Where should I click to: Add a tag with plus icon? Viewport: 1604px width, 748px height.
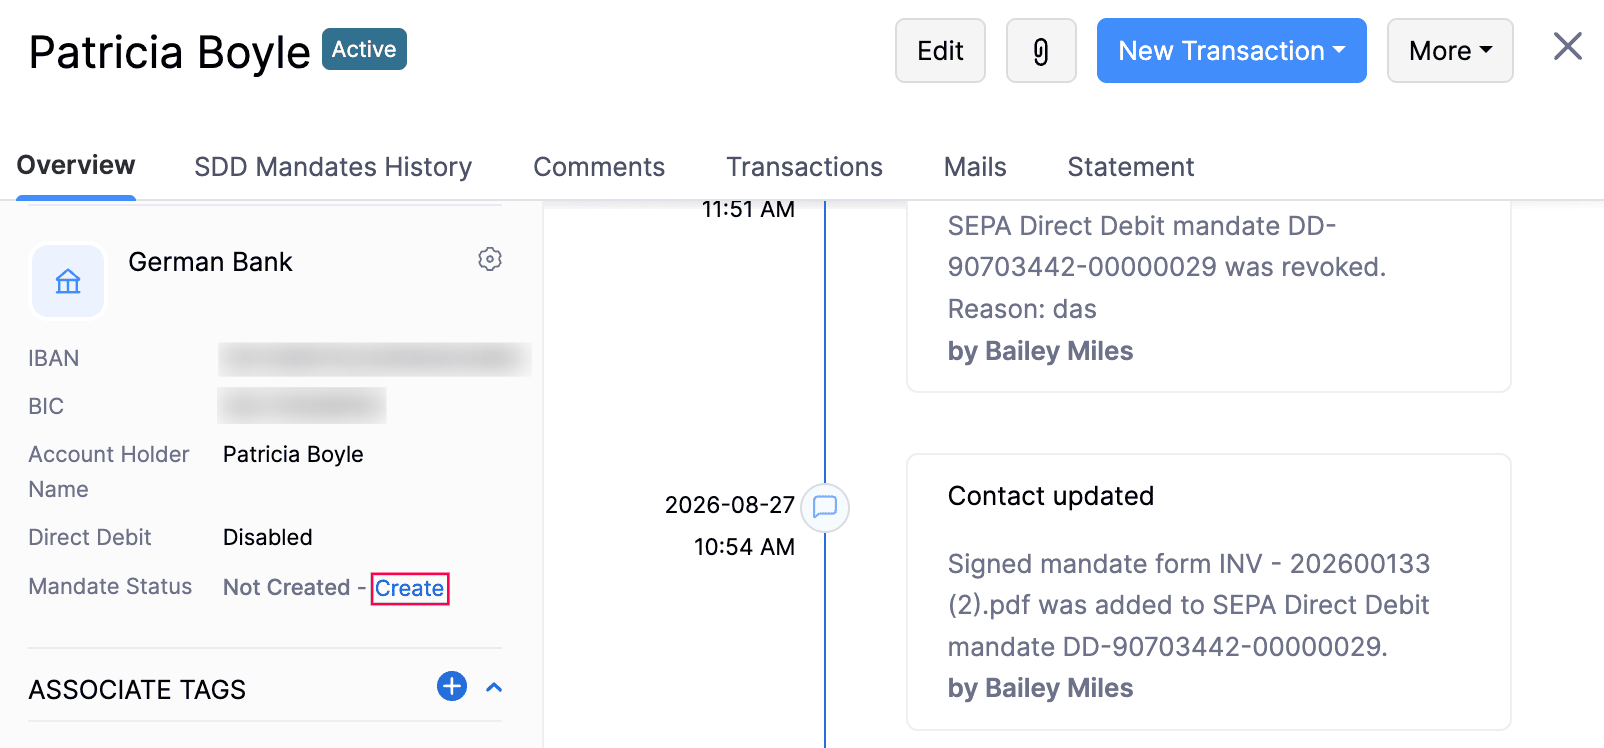452,686
